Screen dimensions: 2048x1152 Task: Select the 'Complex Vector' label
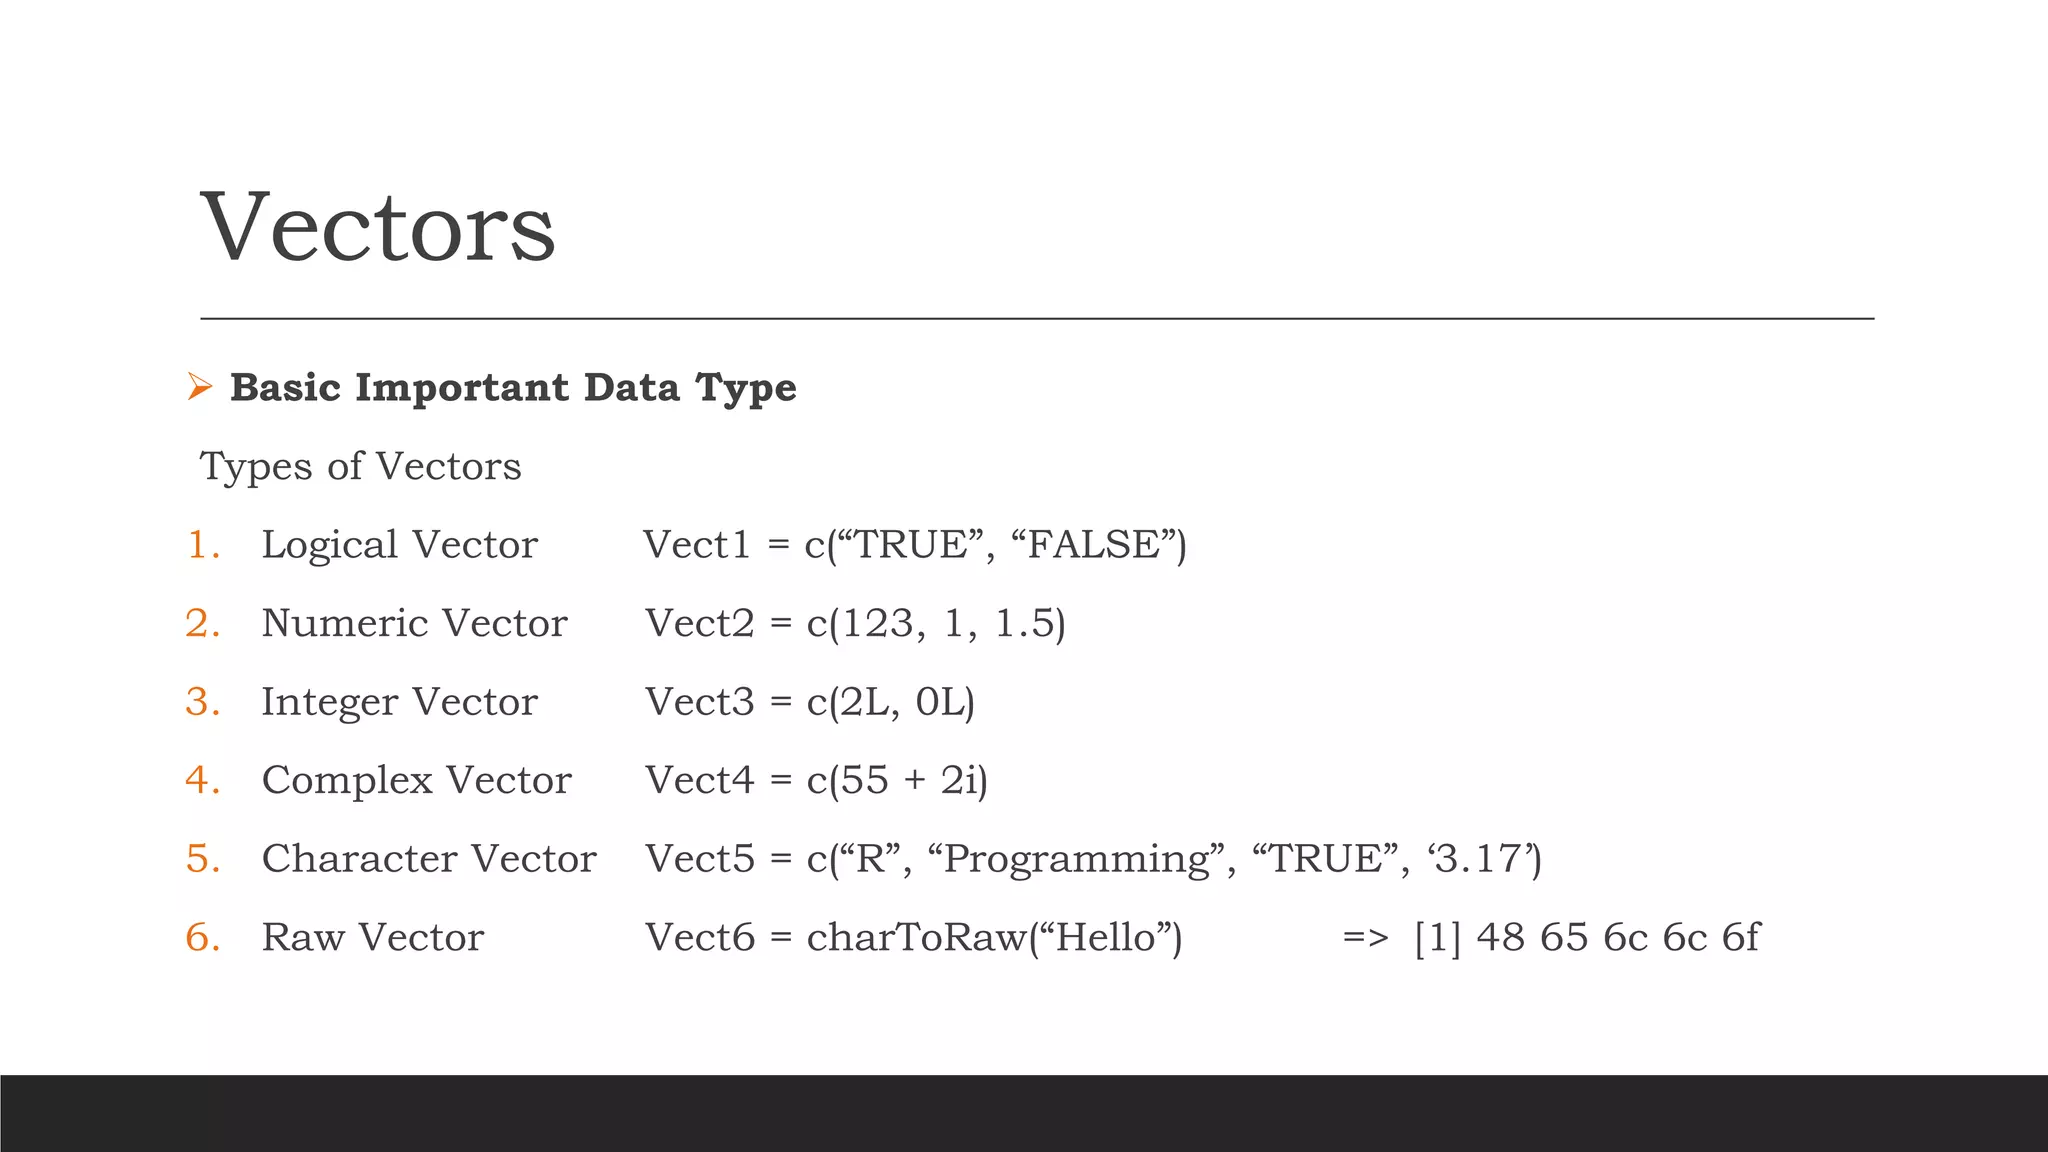pyautogui.click(x=416, y=780)
